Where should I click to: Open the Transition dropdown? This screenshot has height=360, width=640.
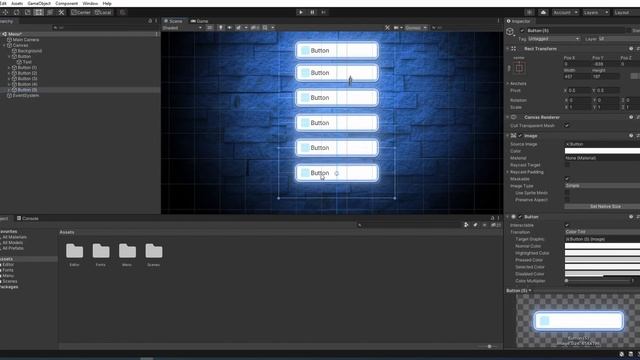pyautogui.click(x=602, y=232)
